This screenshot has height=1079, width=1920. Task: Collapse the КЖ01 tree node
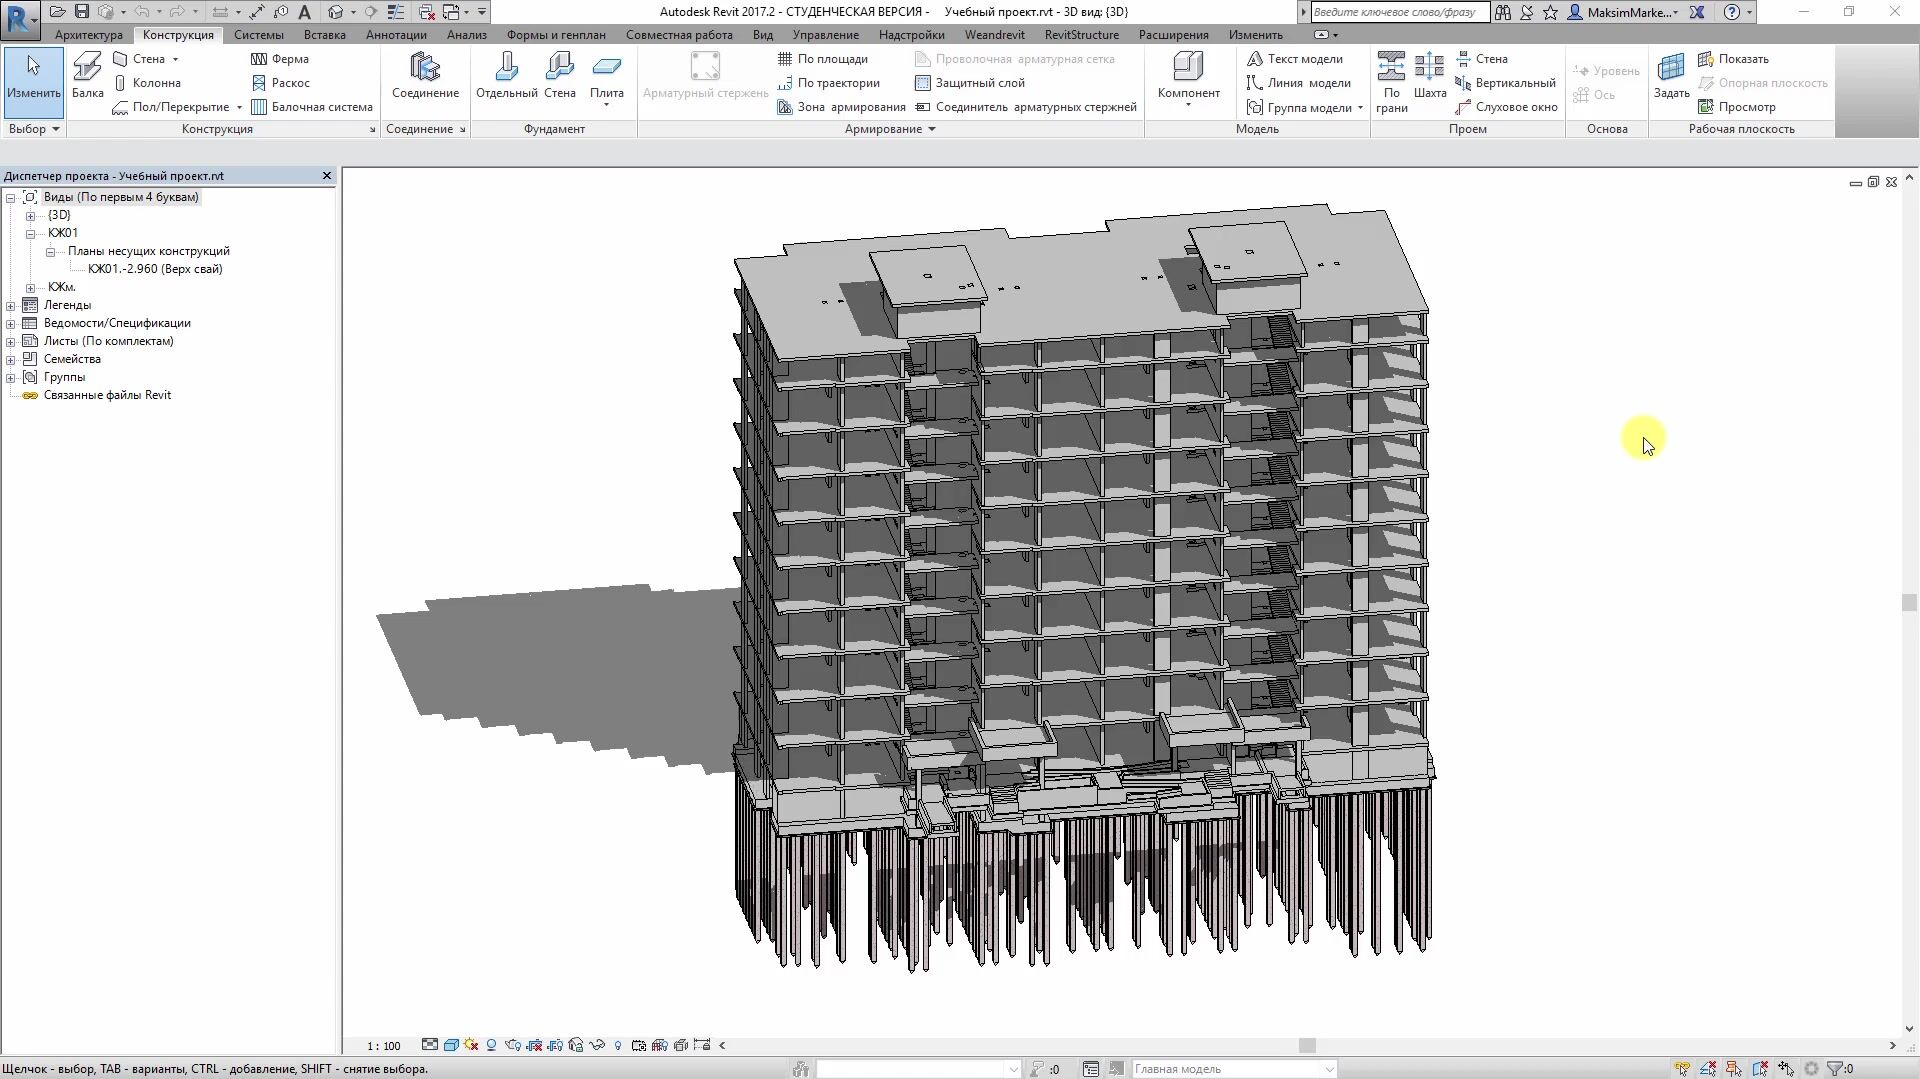coord(31,233)
